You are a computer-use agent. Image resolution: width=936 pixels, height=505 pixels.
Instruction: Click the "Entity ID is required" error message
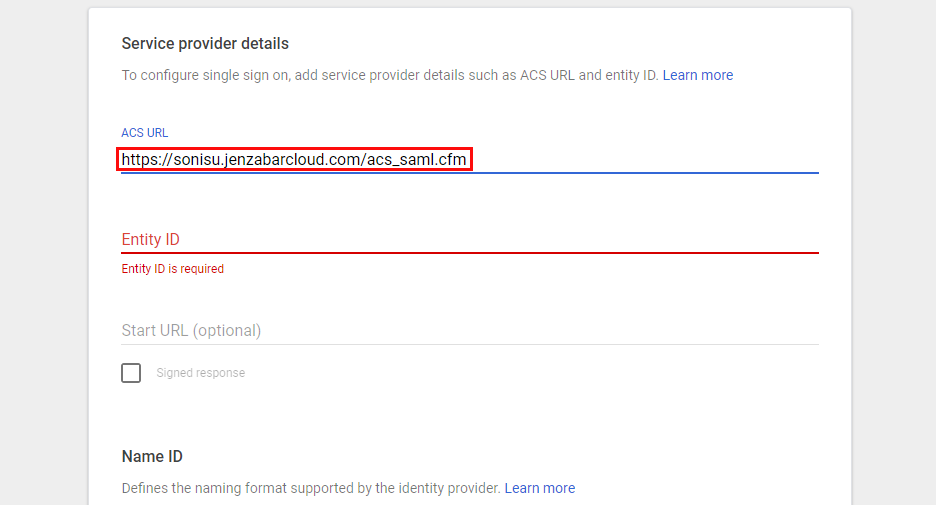[x=172, y=269]
